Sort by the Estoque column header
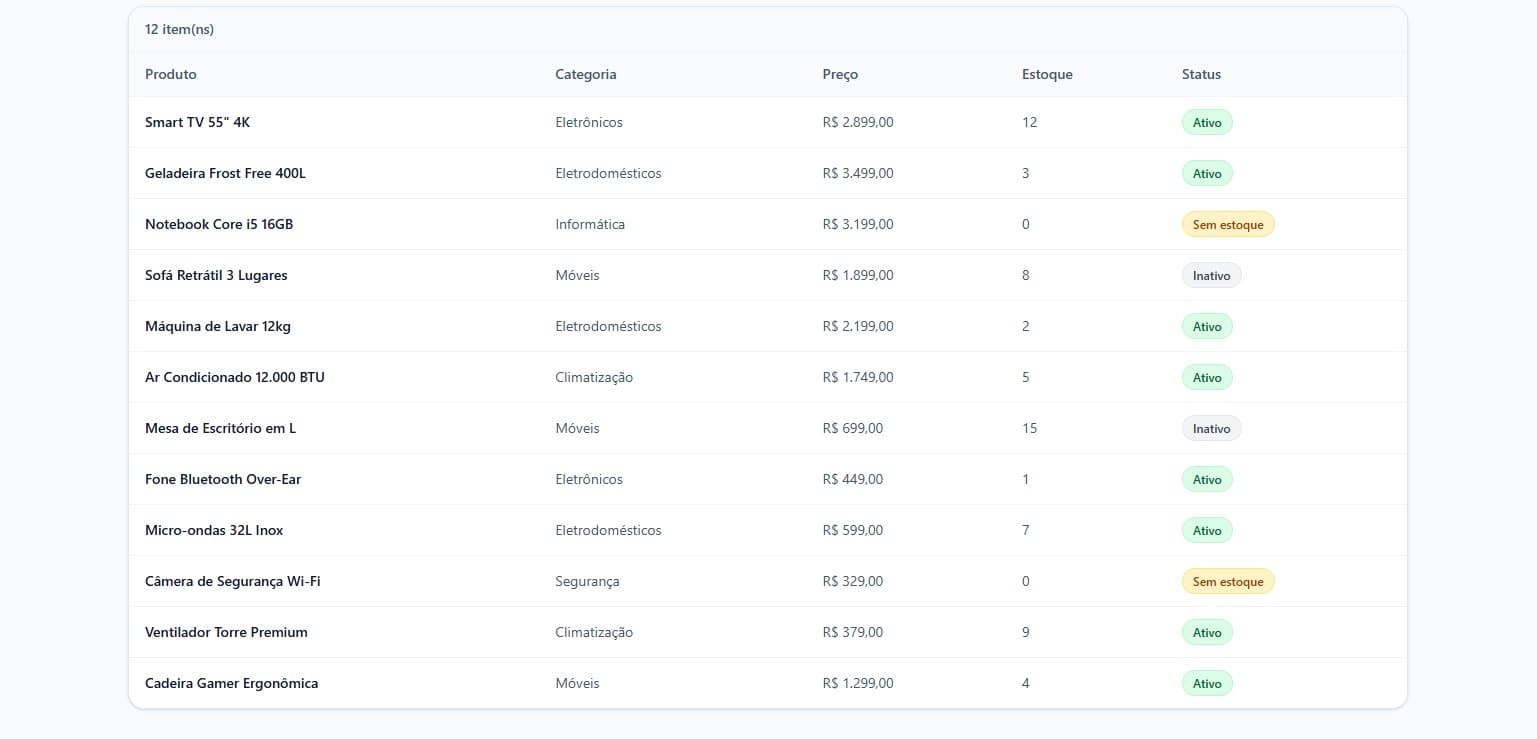 1046,74
